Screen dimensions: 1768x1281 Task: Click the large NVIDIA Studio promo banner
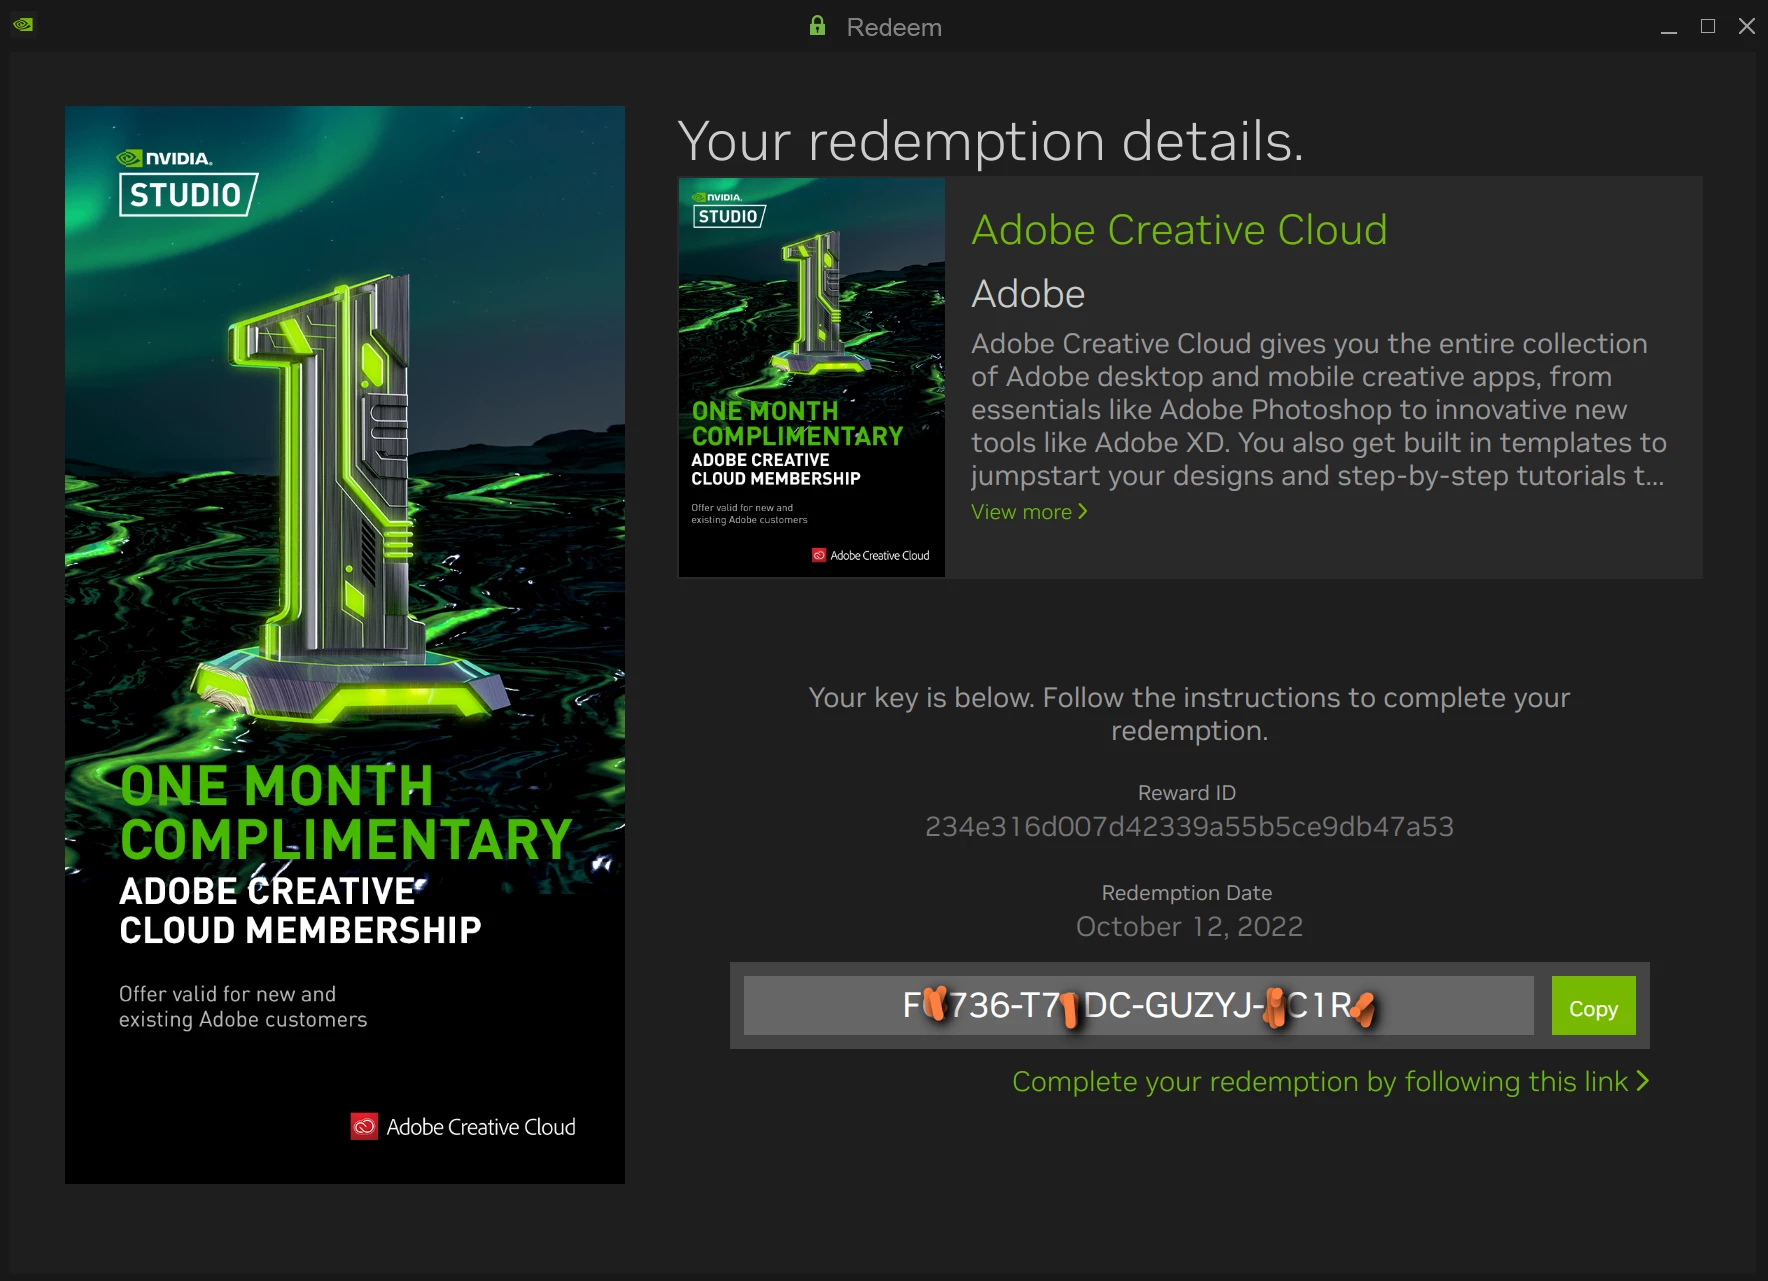345,645
